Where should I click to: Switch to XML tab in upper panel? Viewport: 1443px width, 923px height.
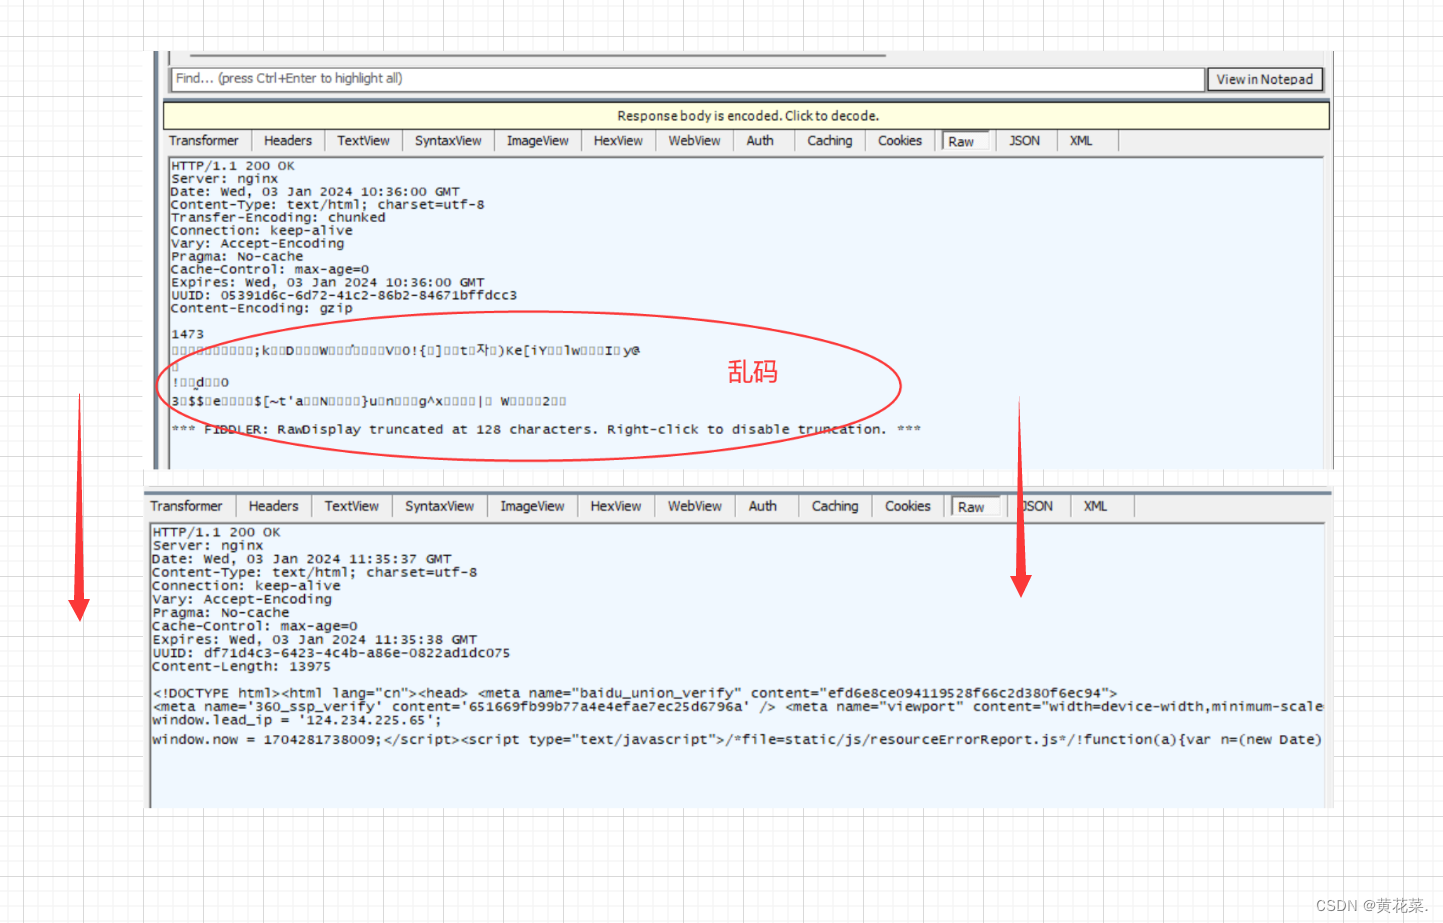tap(1081, 141)
